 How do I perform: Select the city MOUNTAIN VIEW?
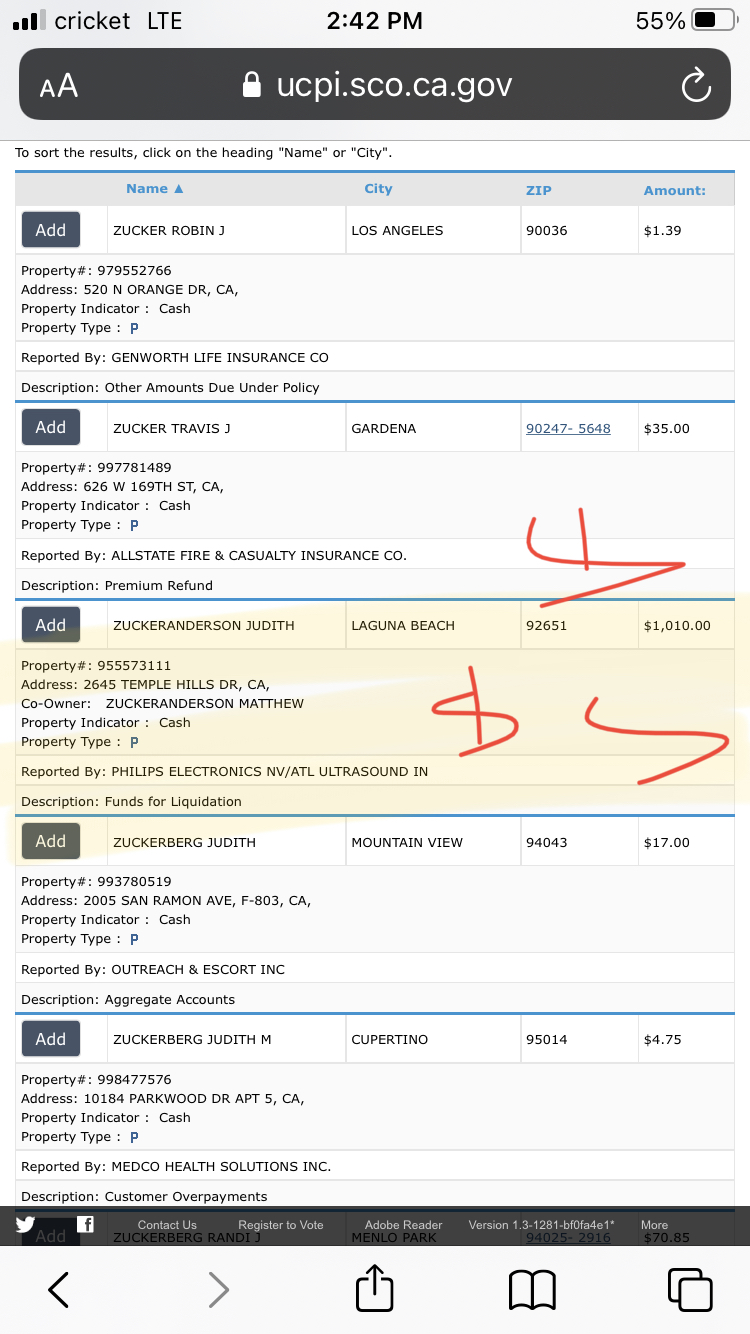tap(407, 842)
